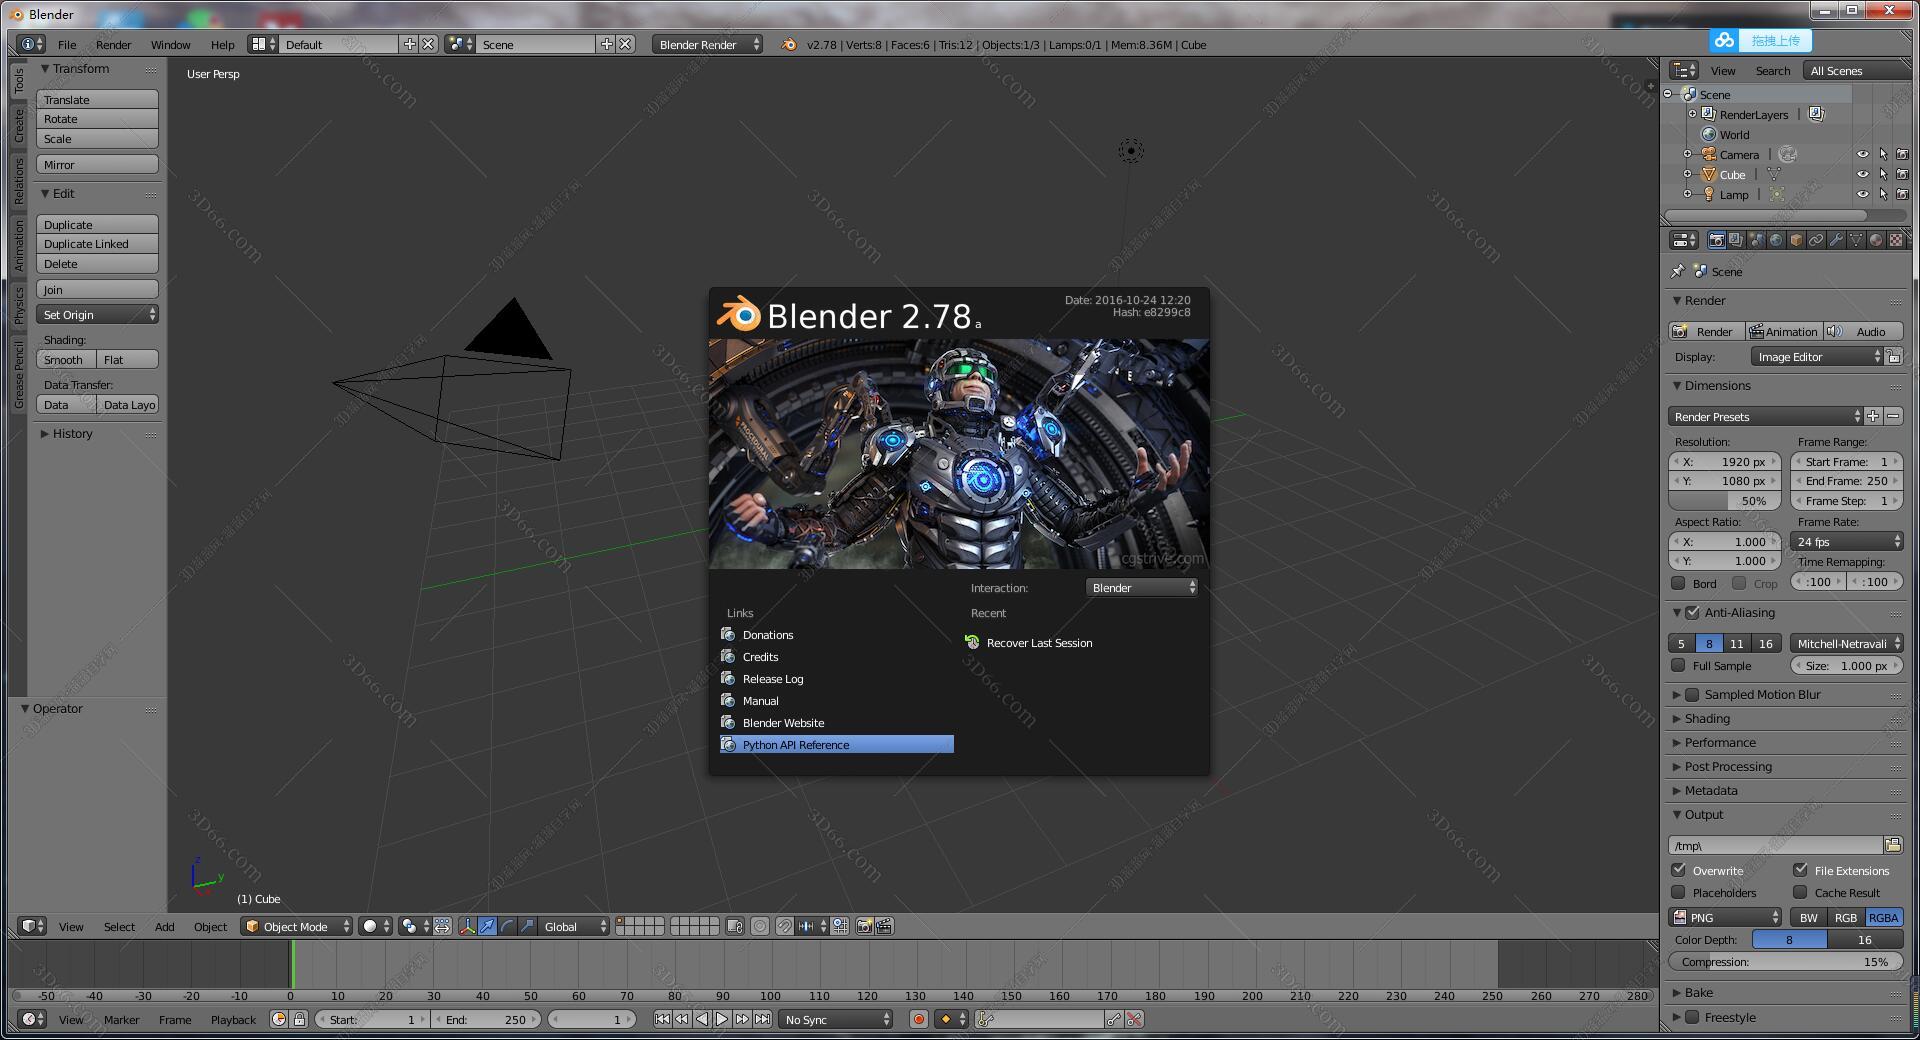
Task: Open the Material properties tab (sphere icon)
Action: 1876,240
